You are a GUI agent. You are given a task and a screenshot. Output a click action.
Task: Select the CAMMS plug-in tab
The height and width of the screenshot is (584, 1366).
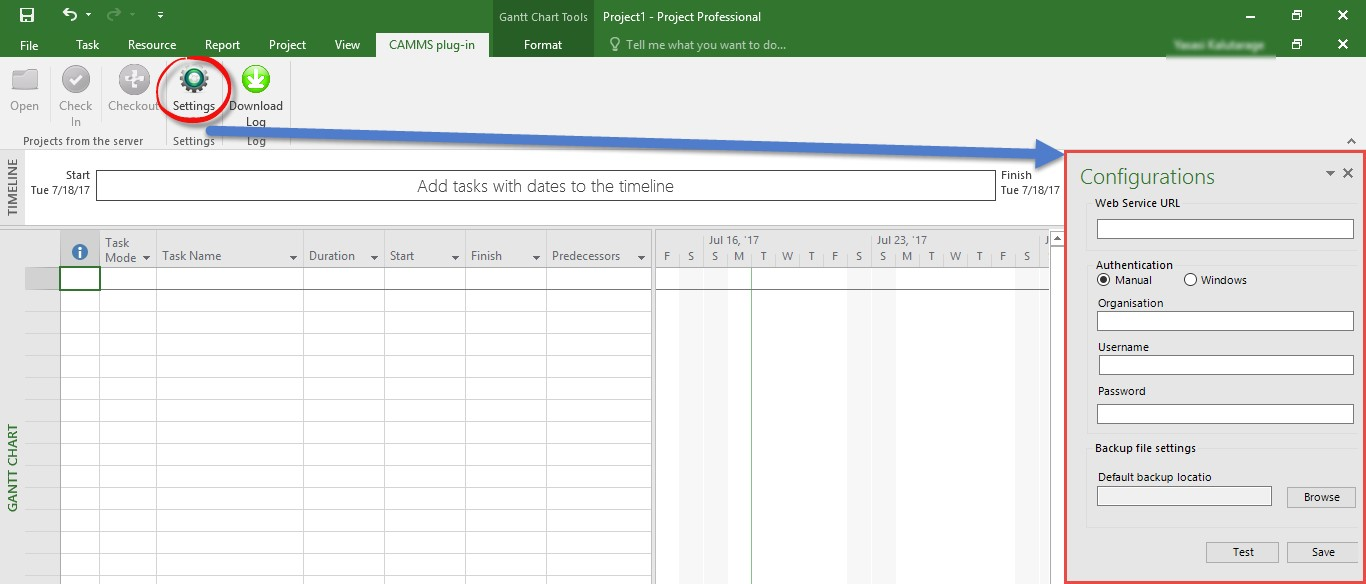[x=433, y=45]
